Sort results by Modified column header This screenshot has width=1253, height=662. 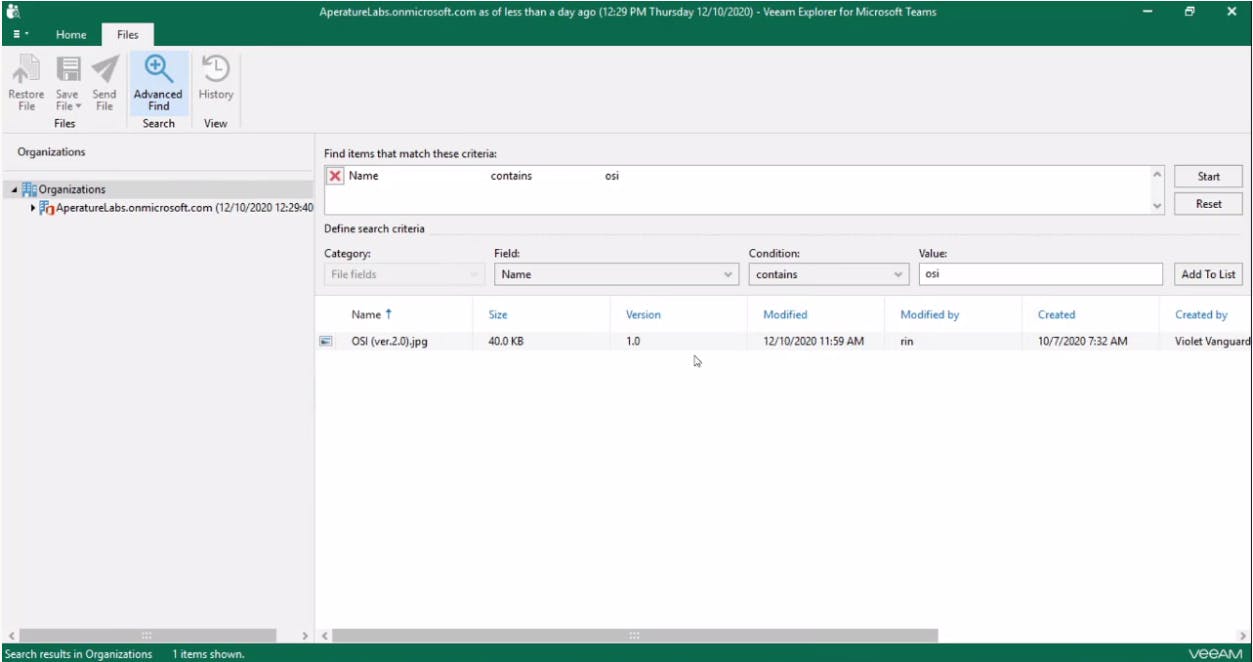[785, 314]
